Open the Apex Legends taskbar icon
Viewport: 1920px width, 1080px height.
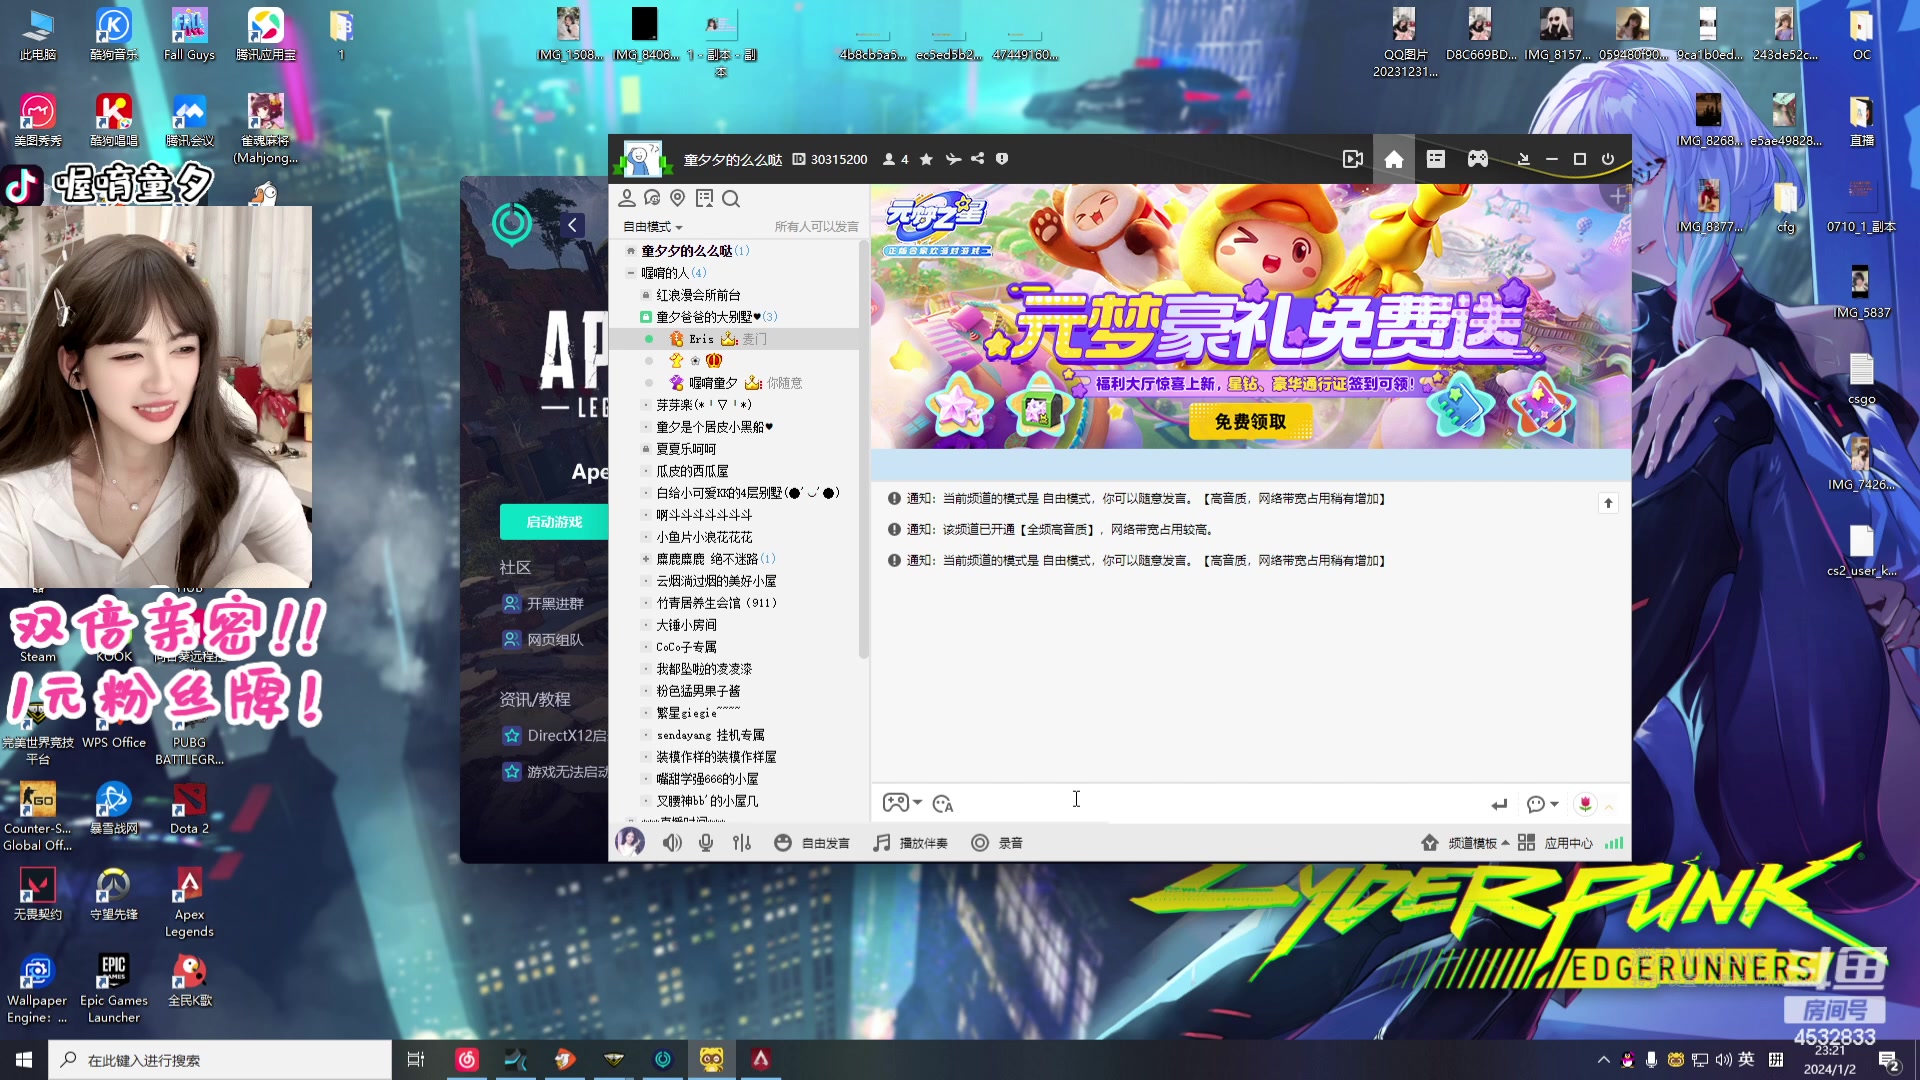coord(761,1060)
